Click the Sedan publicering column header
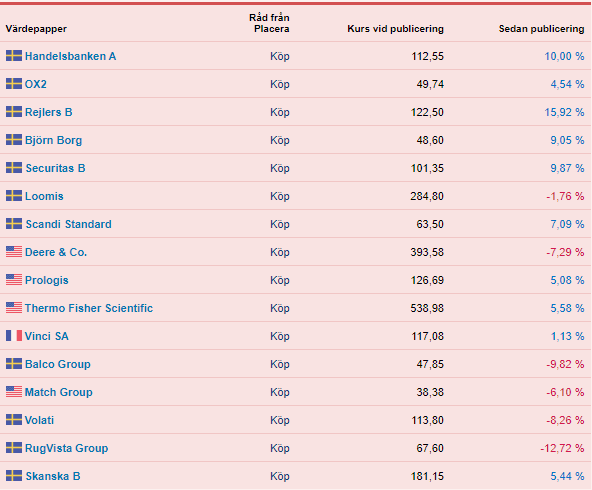 [541, 29]
